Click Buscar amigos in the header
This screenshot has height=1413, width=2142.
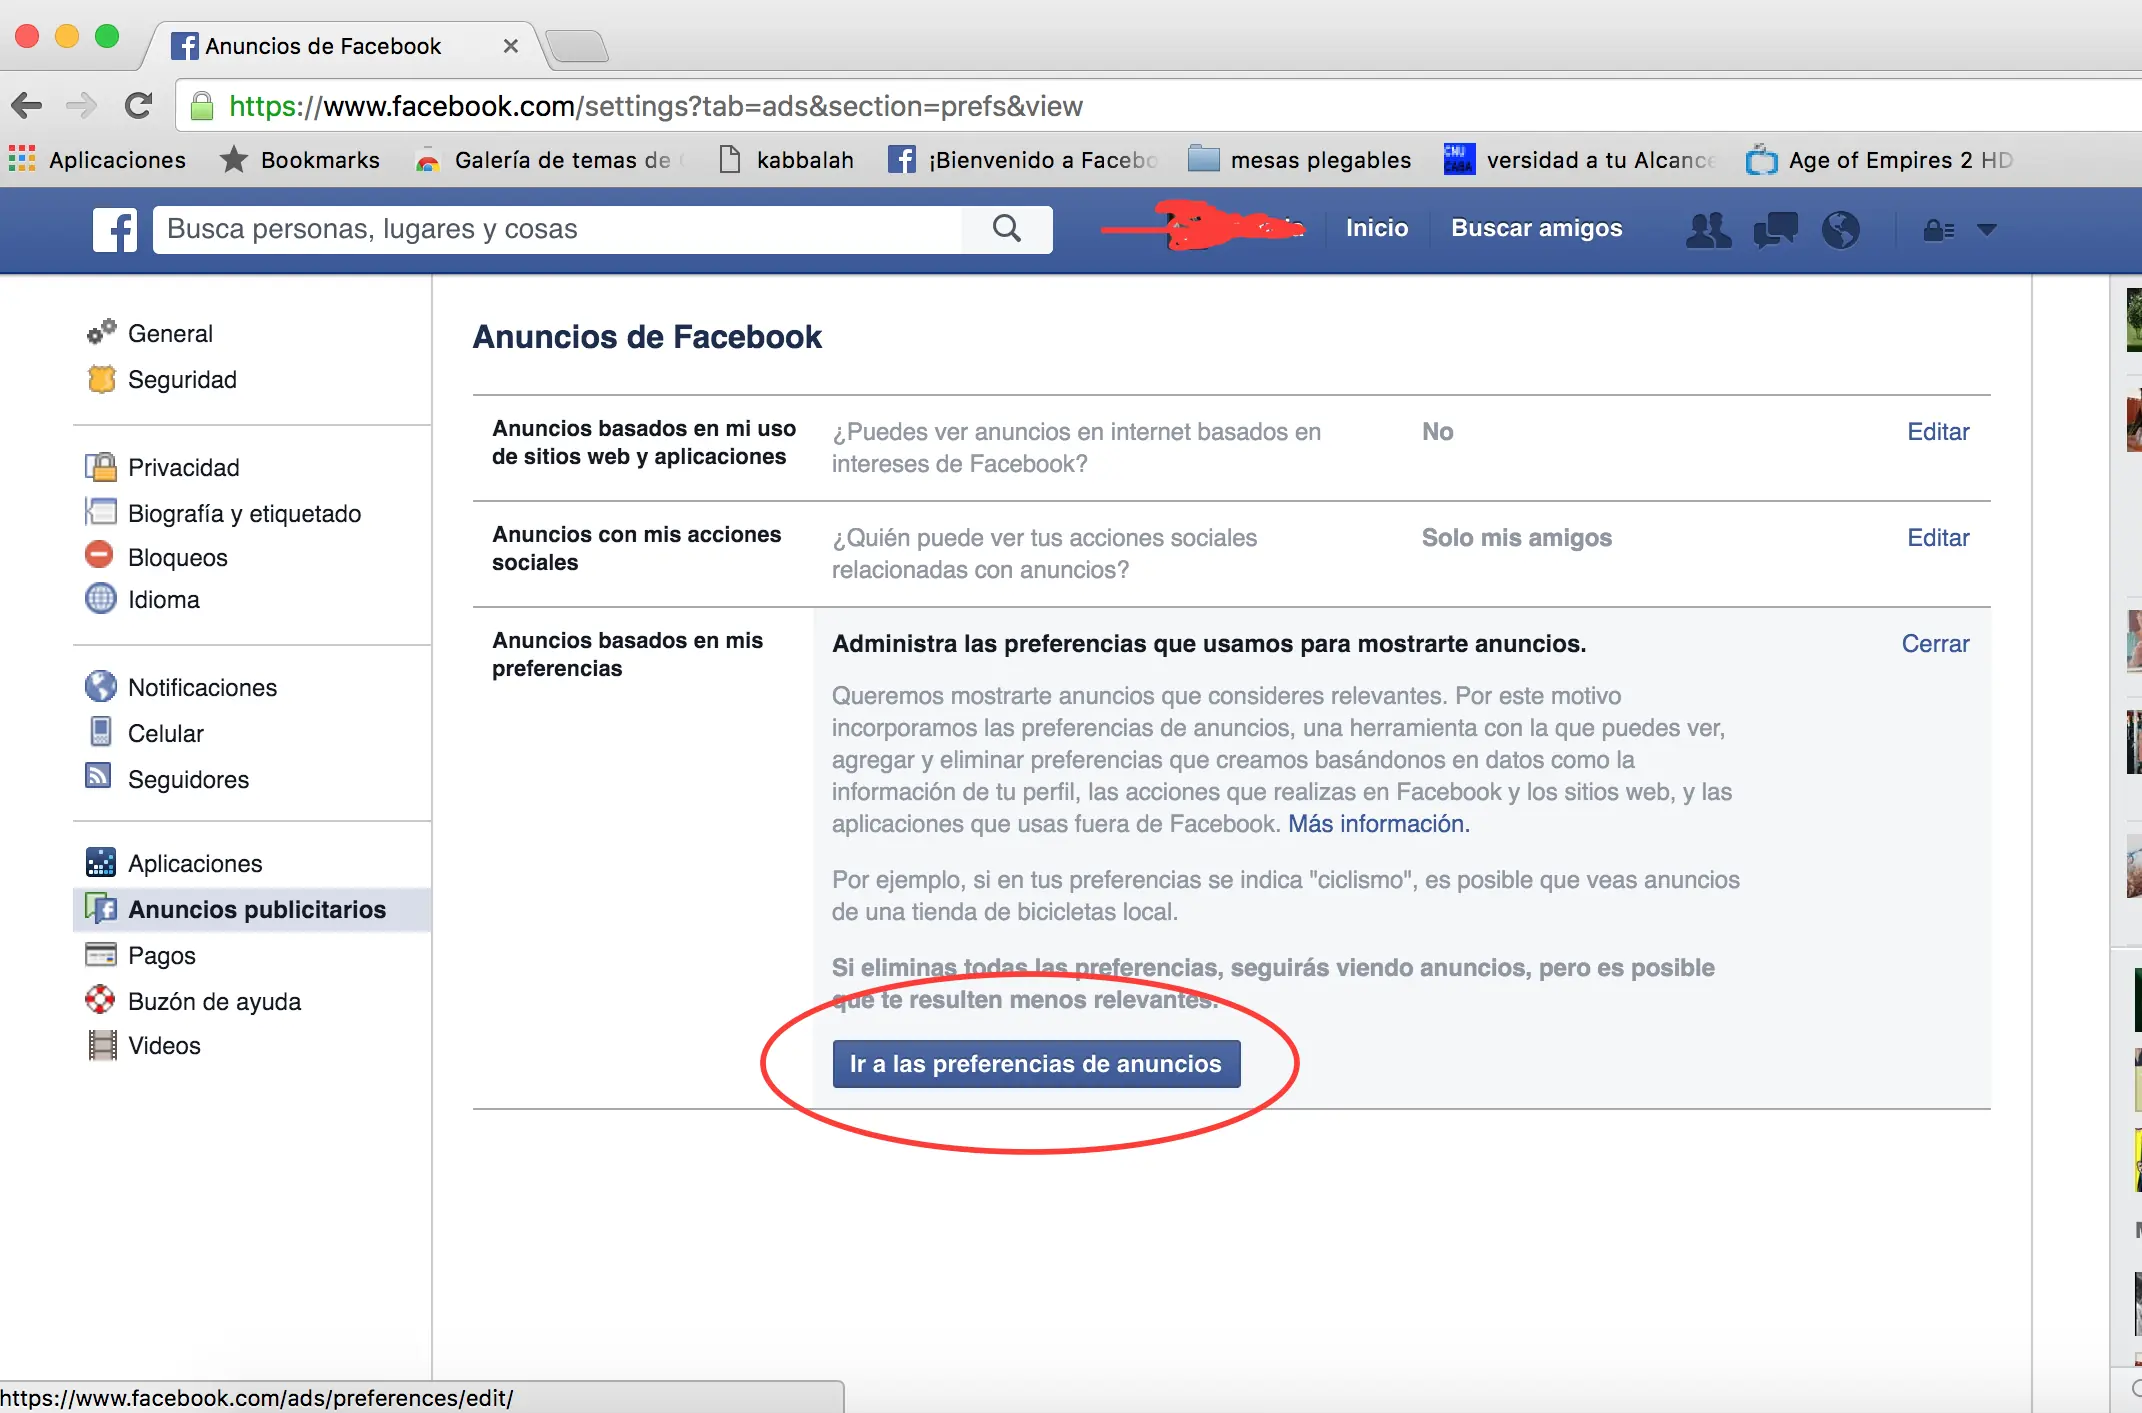[1537, 228]
